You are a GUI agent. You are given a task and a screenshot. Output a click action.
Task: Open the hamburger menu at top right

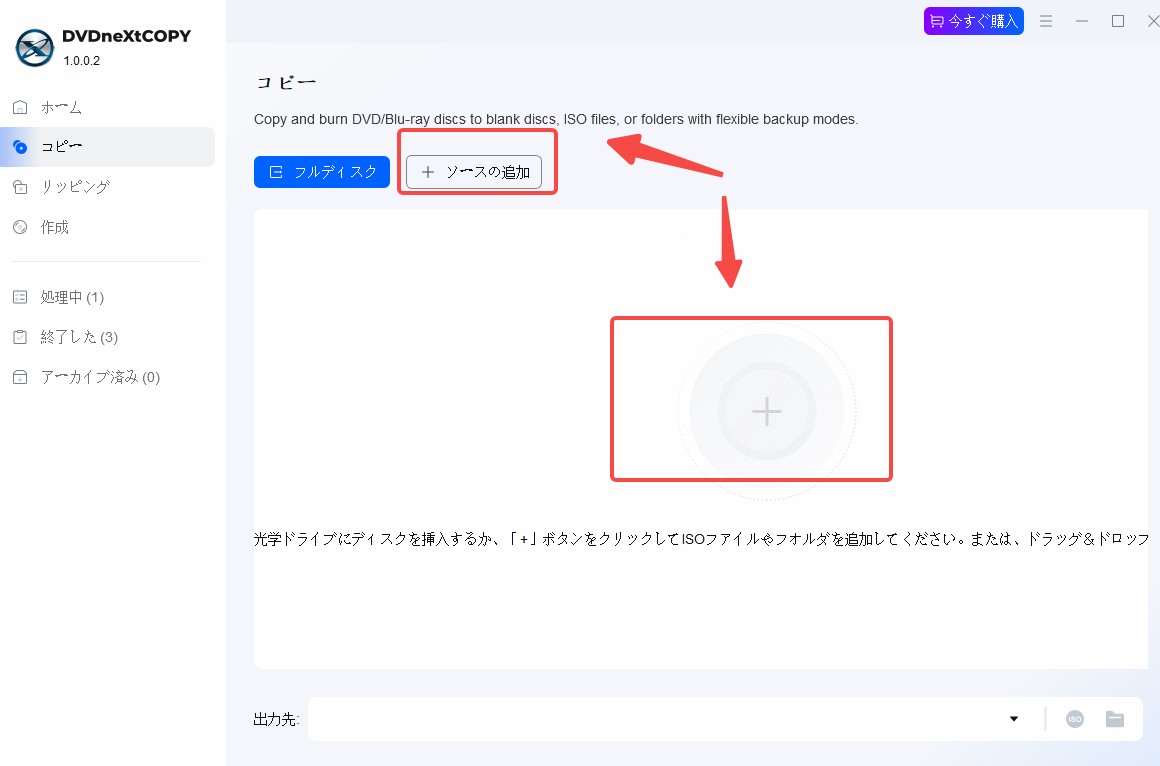(1046, 21)
